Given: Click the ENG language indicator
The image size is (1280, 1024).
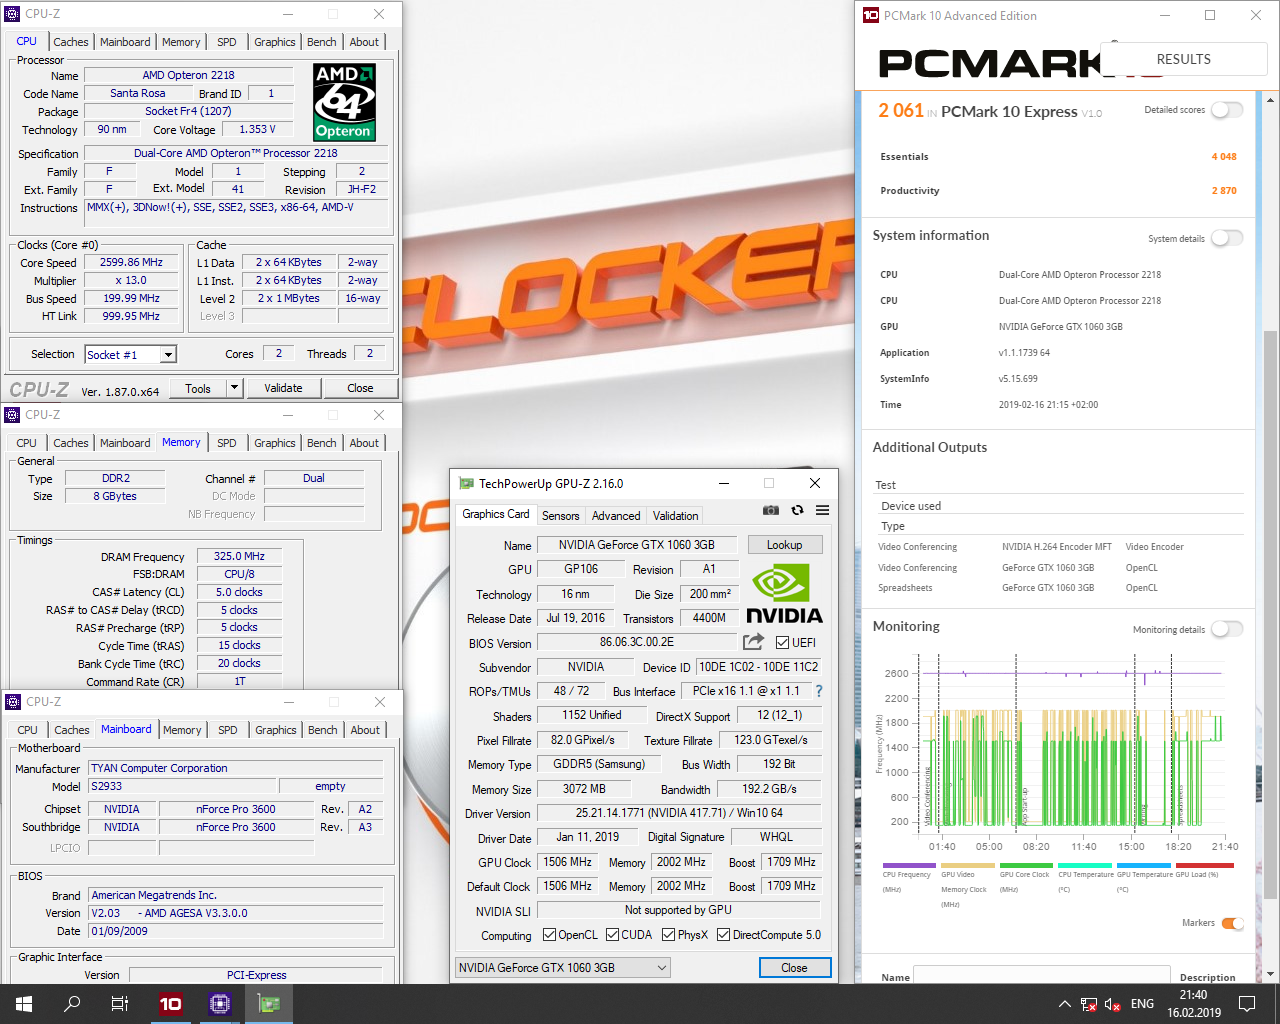Looking at the screenshot, I should tap(1142, 1004).
